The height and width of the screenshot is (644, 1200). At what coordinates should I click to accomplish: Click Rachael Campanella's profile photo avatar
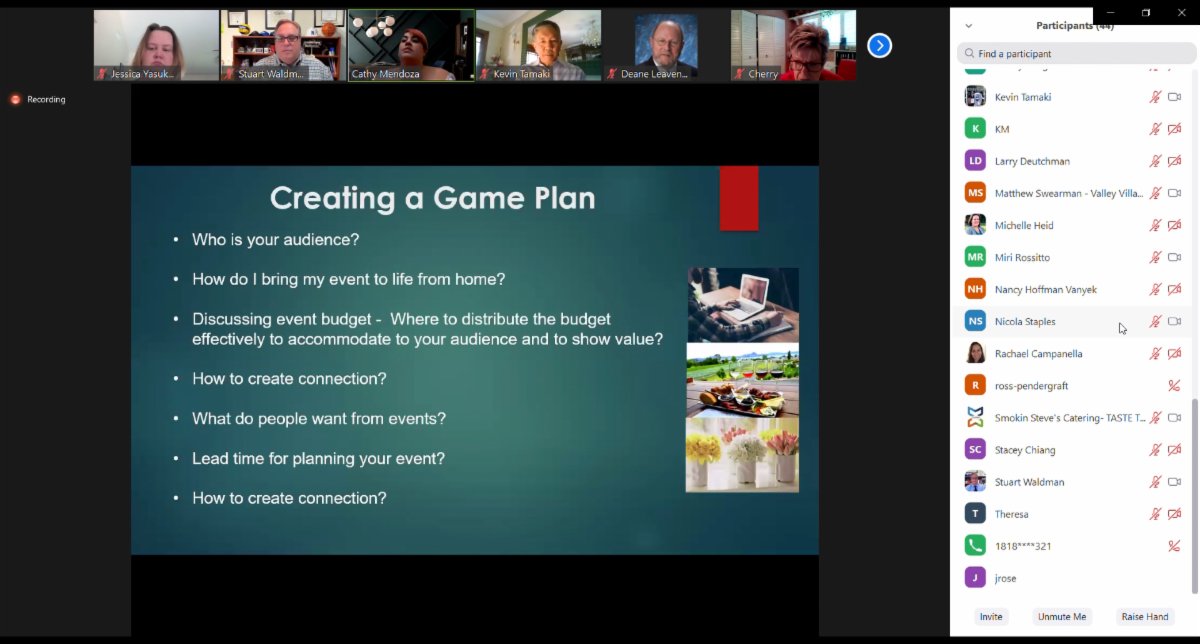[975, 353]
